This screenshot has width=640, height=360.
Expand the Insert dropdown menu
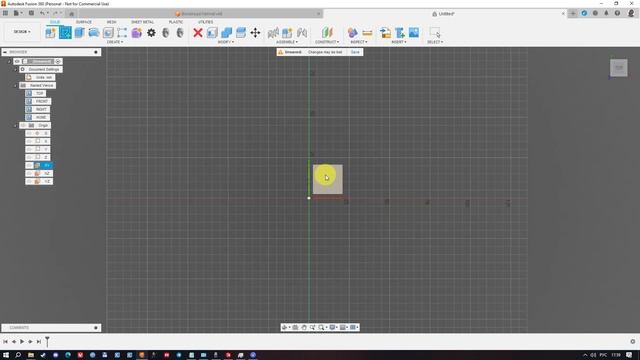pos(399,42)
